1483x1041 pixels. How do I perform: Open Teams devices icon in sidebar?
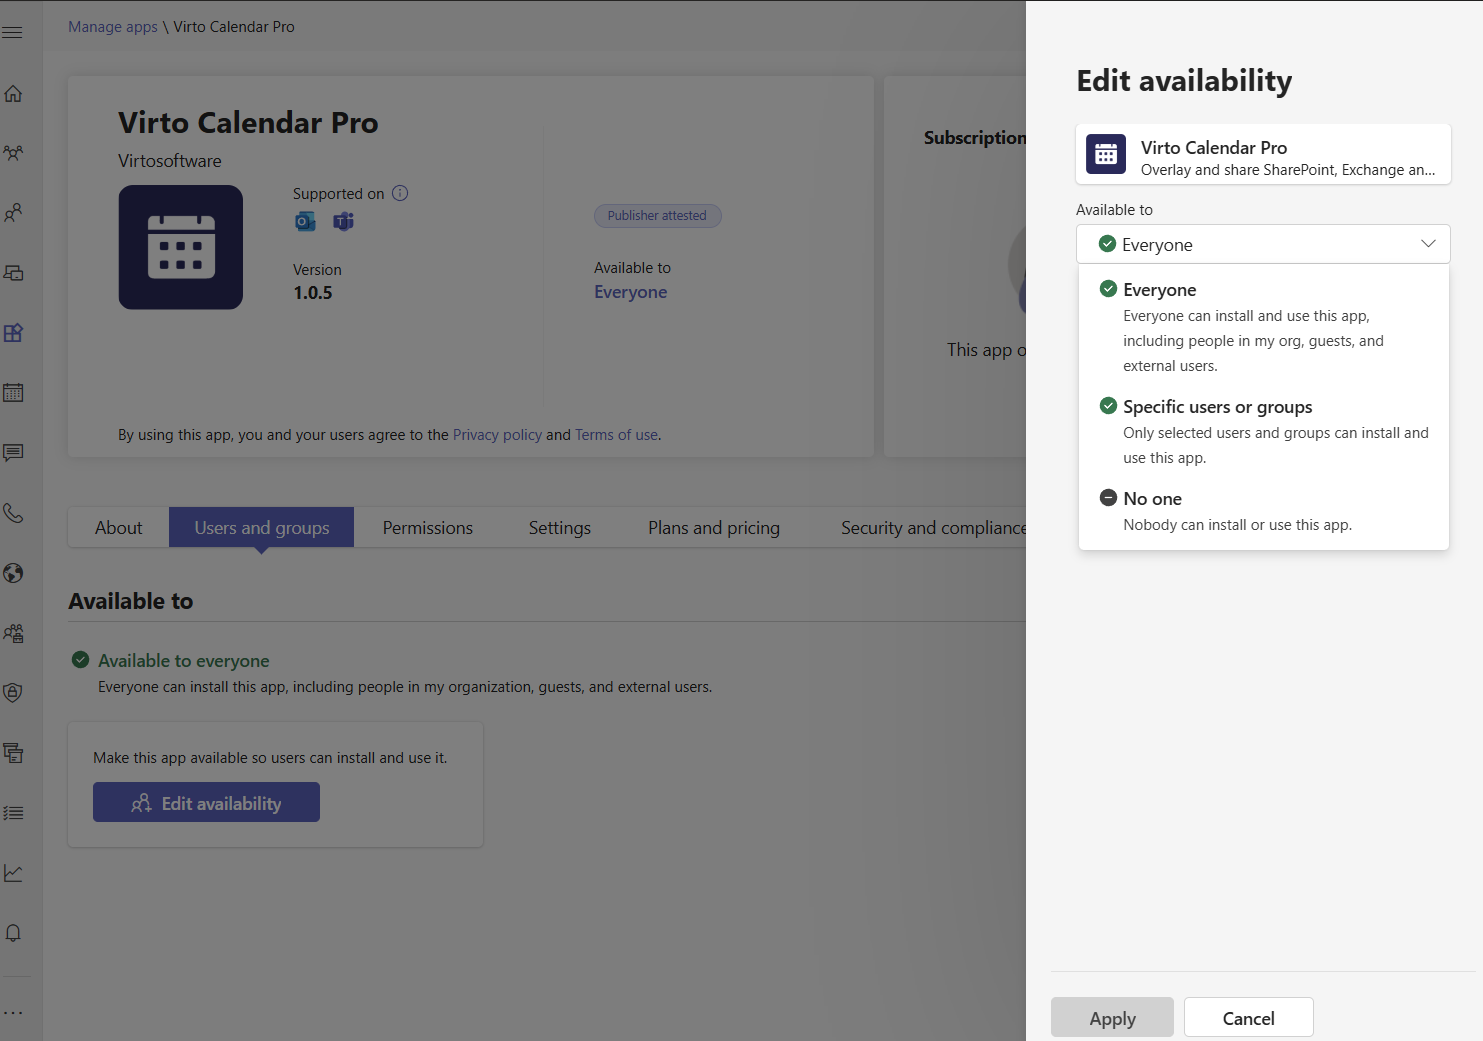[x=13, y=273]
